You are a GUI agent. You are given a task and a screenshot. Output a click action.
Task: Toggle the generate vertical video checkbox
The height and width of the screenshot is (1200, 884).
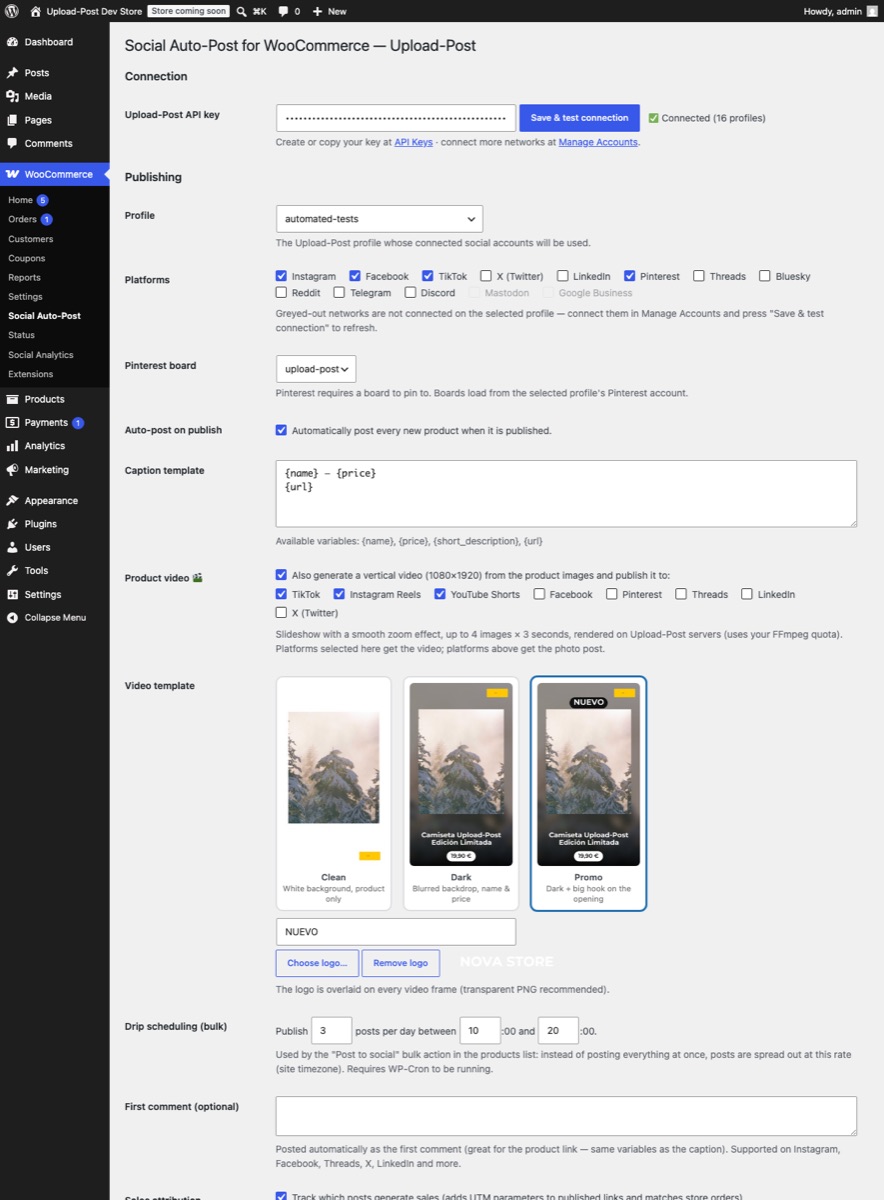point(282,575)
